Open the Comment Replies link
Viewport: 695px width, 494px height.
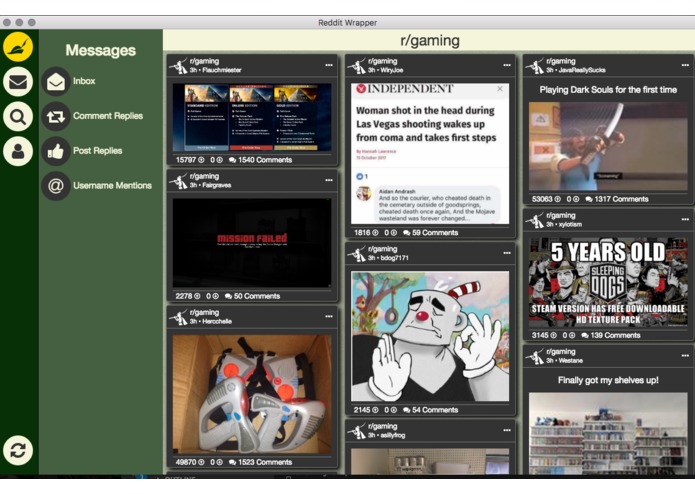(108, 116)
